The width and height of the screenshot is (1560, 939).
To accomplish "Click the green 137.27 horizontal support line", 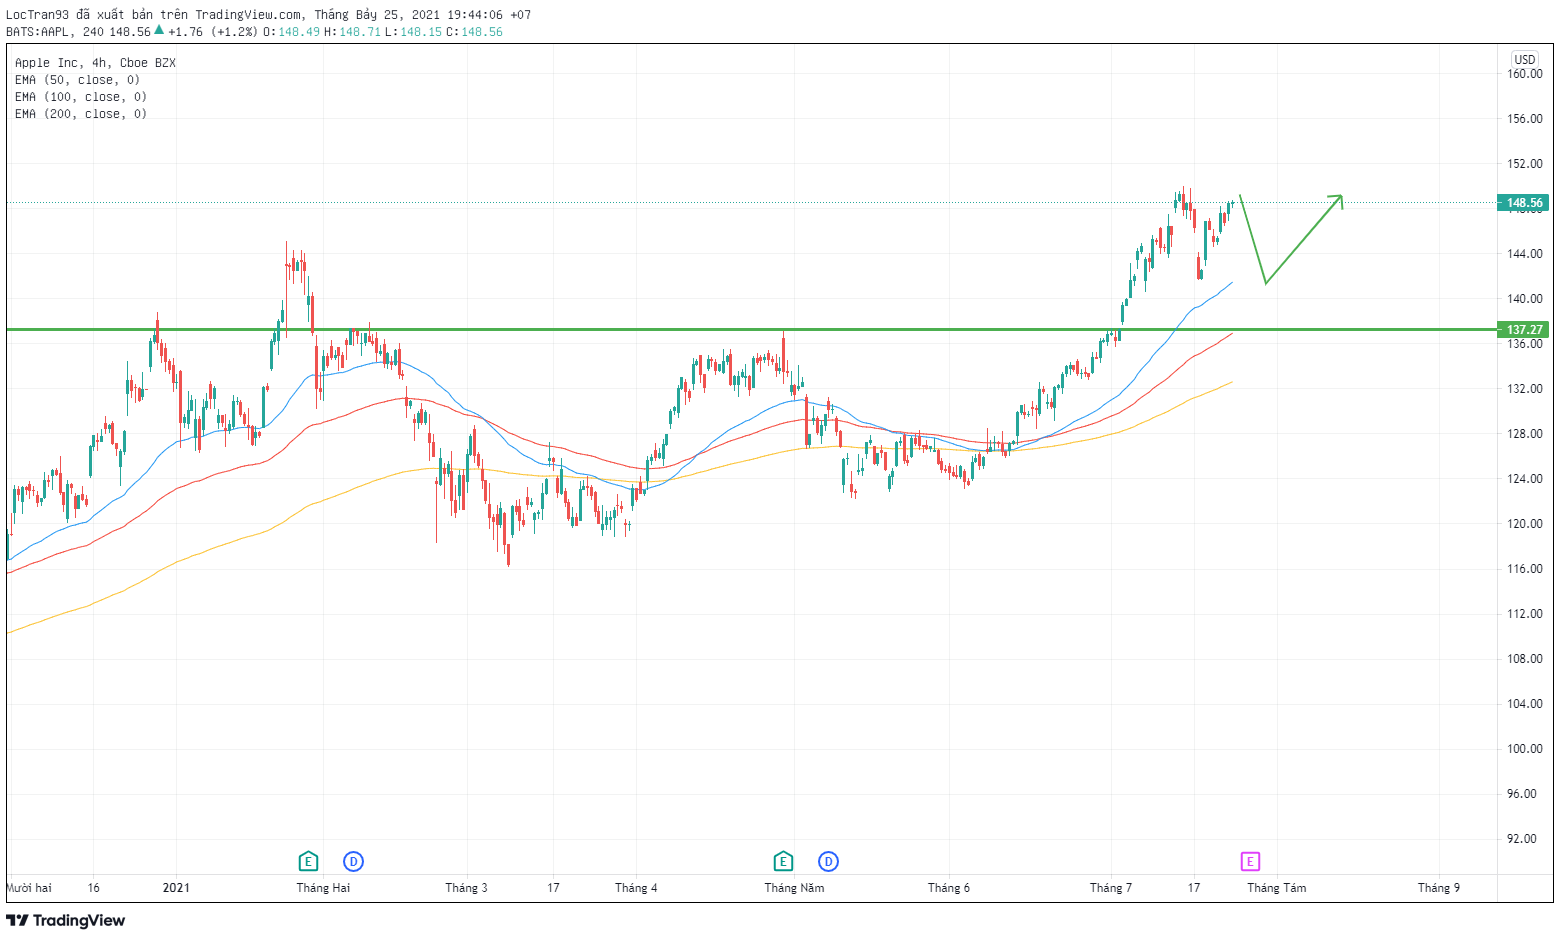I will [750, 329].
